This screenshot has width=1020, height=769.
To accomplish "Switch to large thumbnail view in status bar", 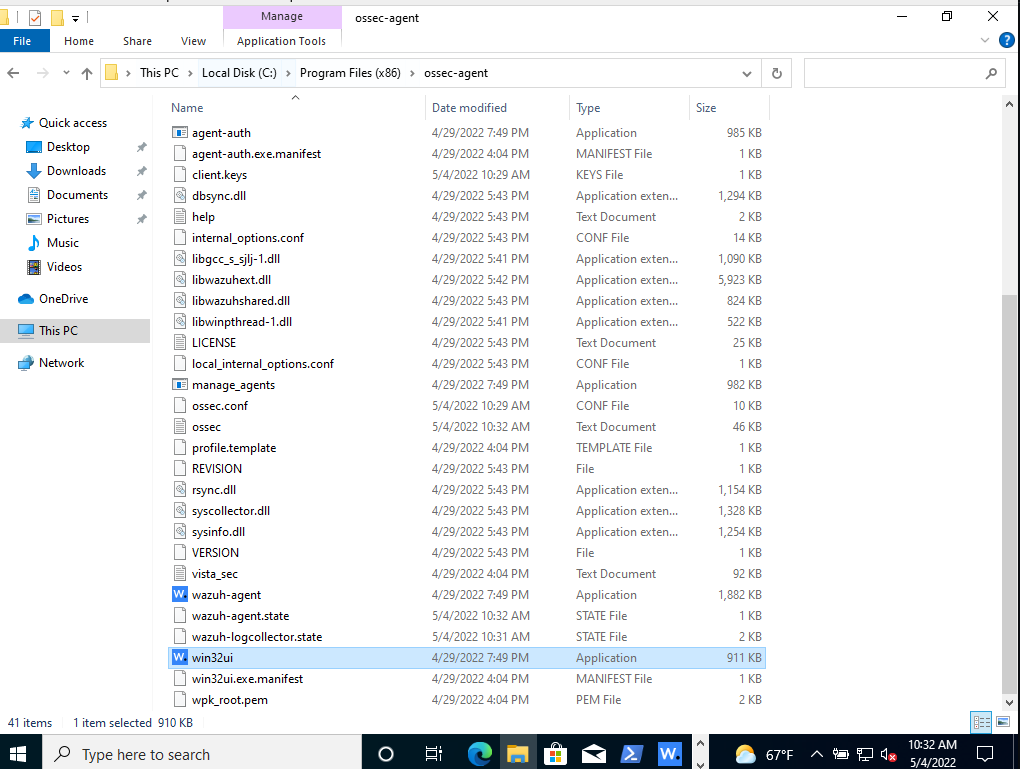I will coord(1003,722).
